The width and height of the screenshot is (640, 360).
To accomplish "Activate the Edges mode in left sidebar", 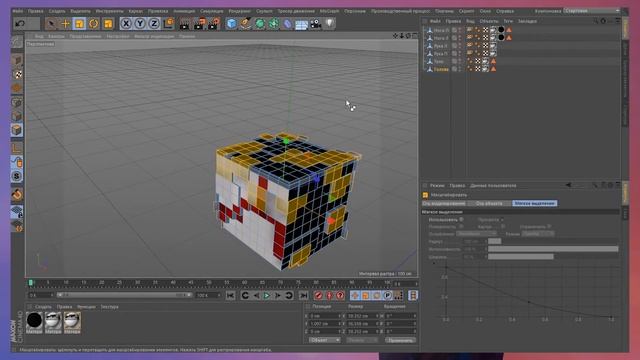I will (x=16, y=116).
